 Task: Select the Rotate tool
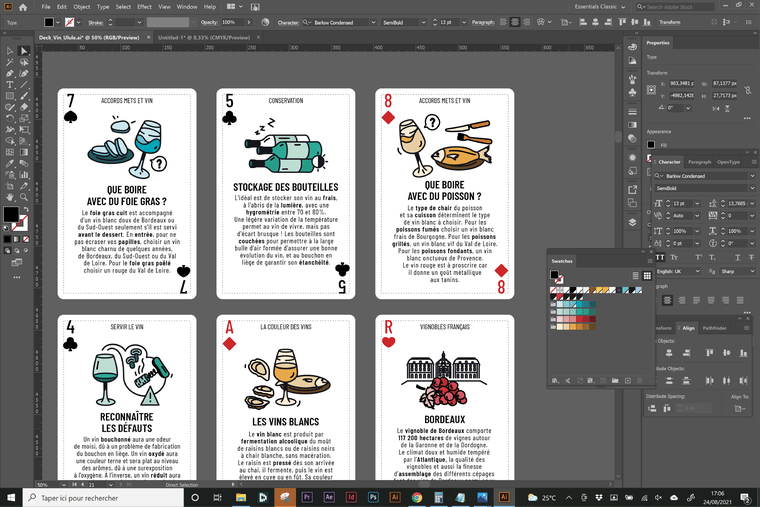(x=10, y=118)
